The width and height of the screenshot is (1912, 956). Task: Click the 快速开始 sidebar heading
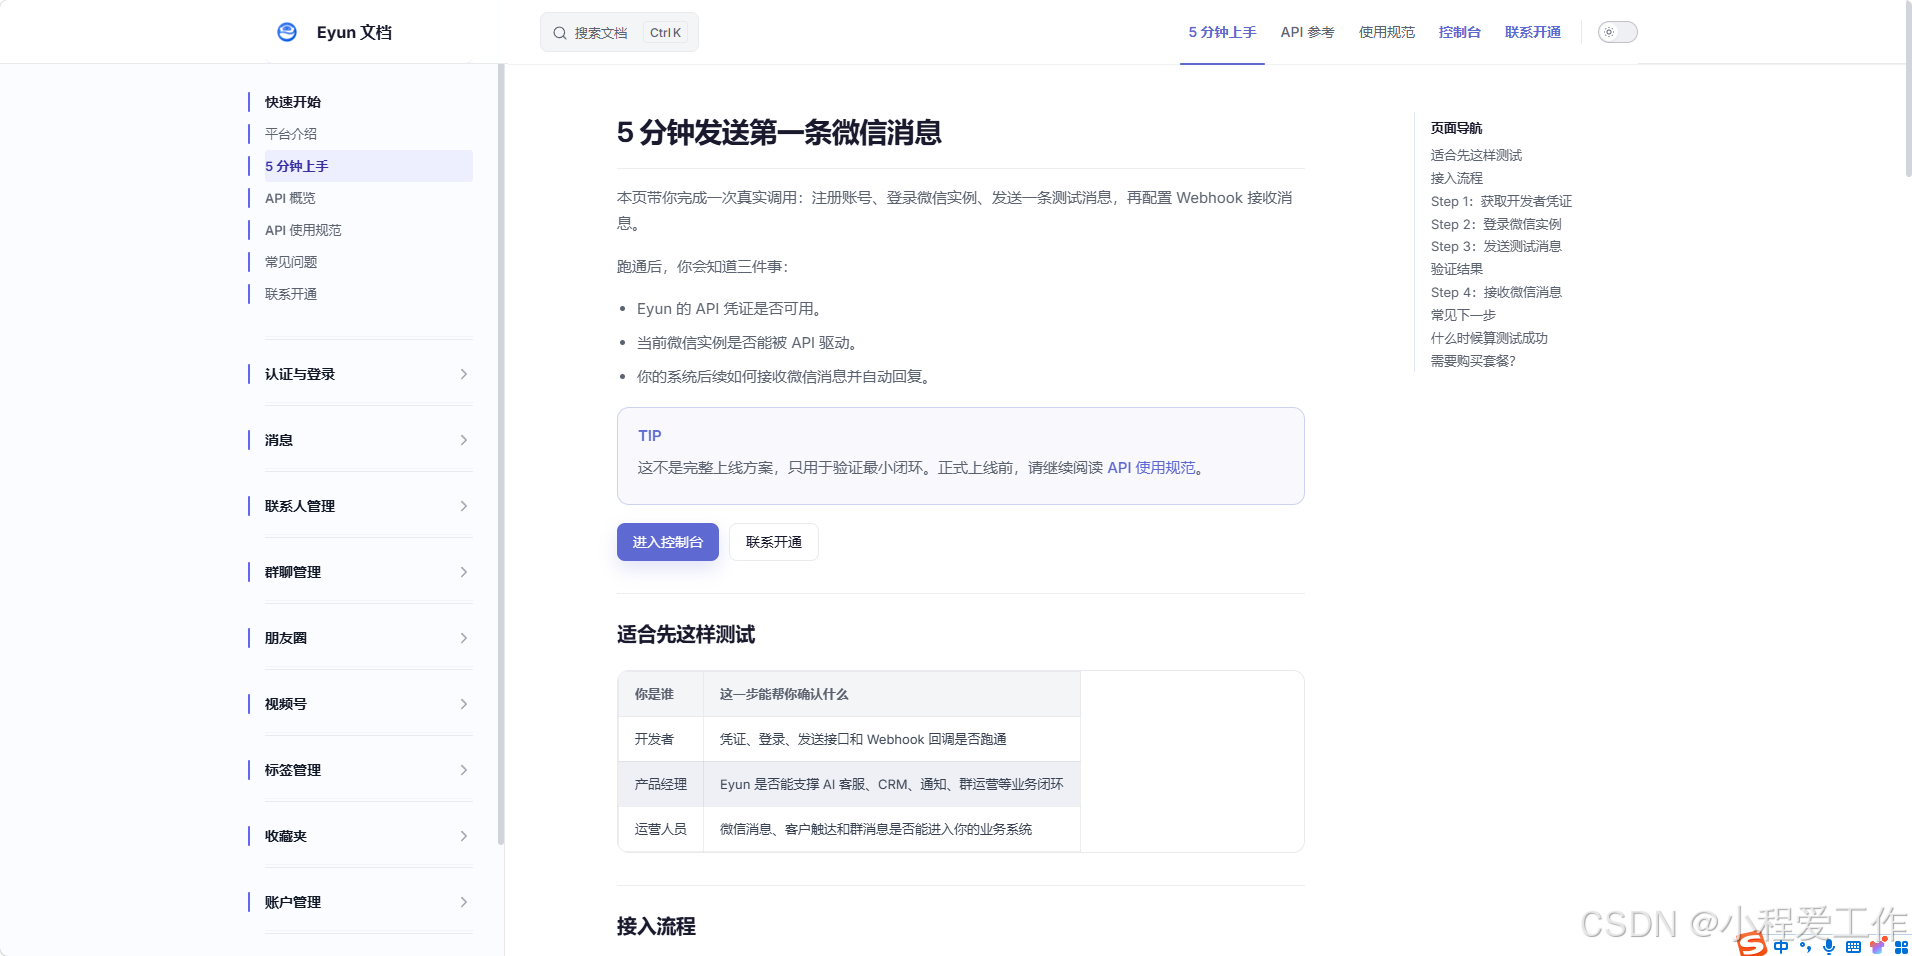pyautogui.click(x=293, y=102)
